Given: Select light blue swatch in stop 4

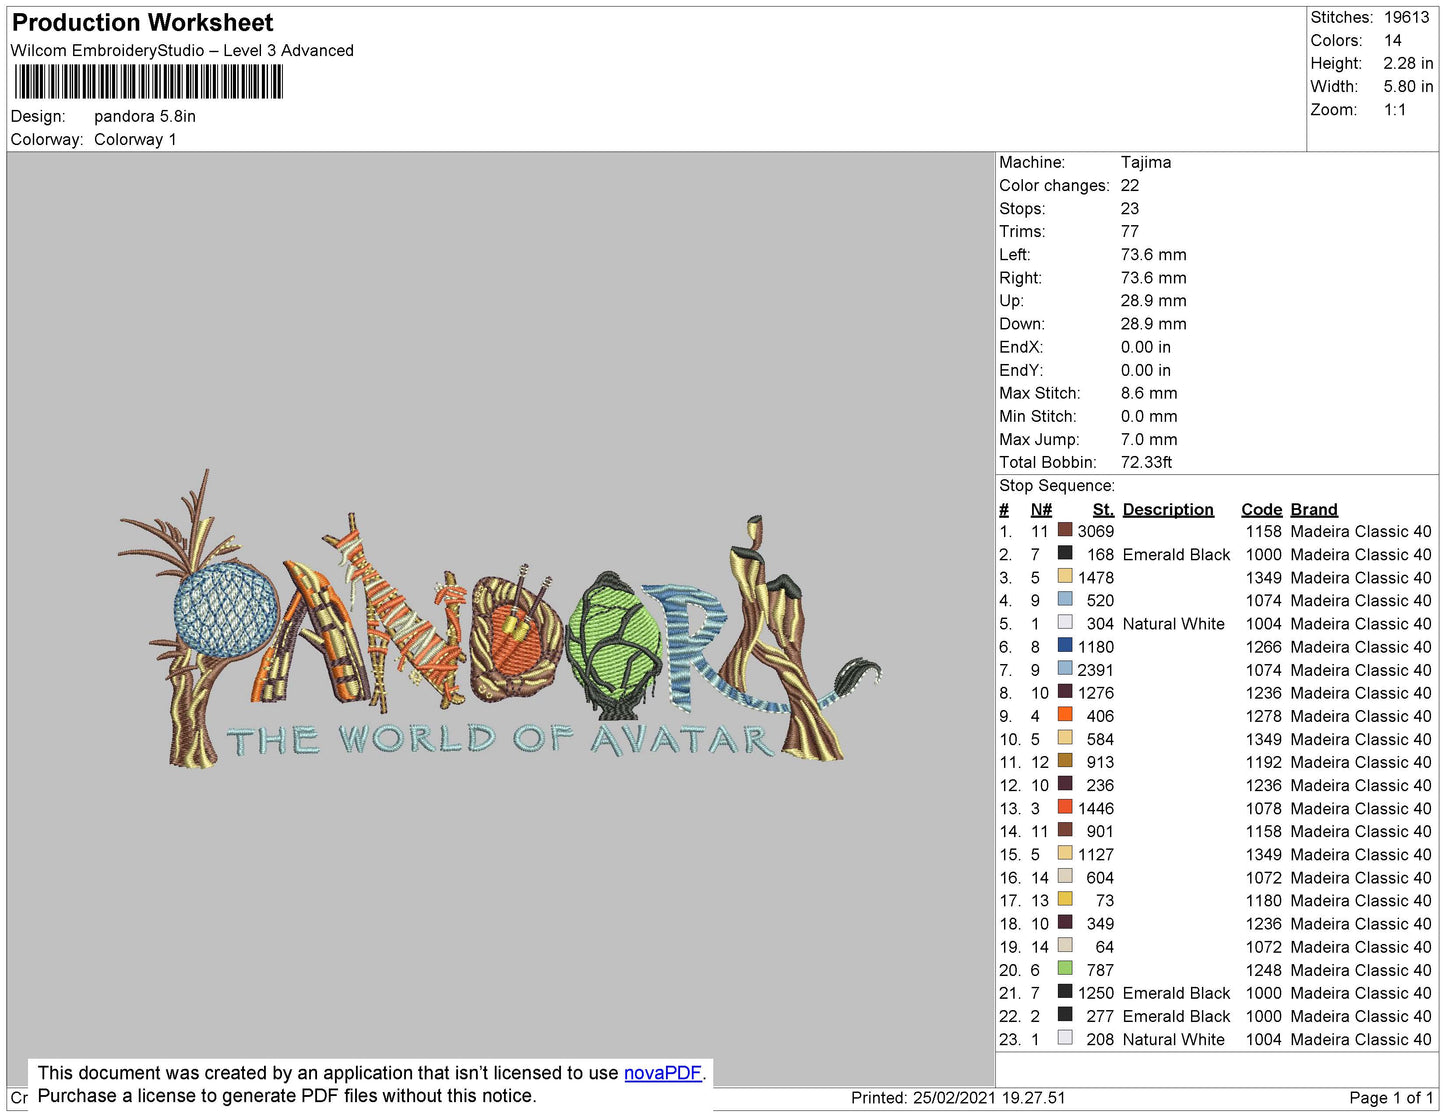Looking at the screenshot, I should click(x=1065, y=599).
